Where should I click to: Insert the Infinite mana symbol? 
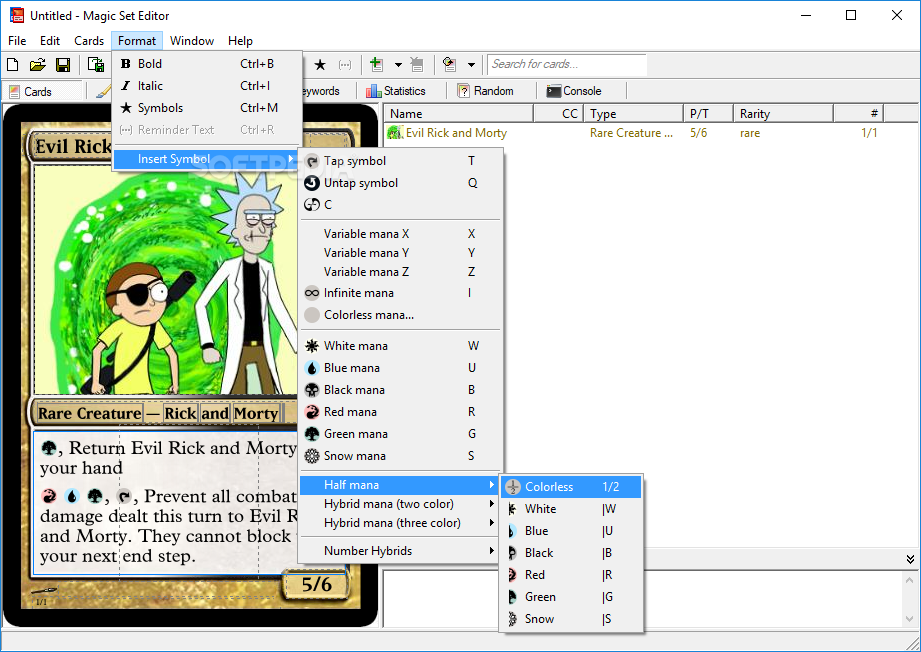(401, 293)
